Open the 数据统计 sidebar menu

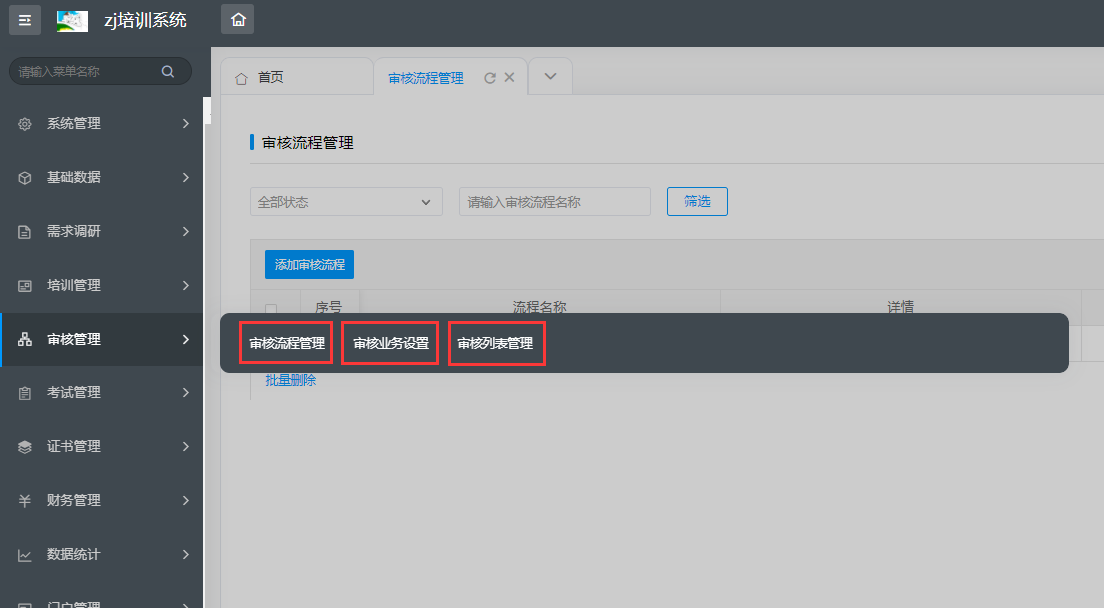click(x=101, y=555)
